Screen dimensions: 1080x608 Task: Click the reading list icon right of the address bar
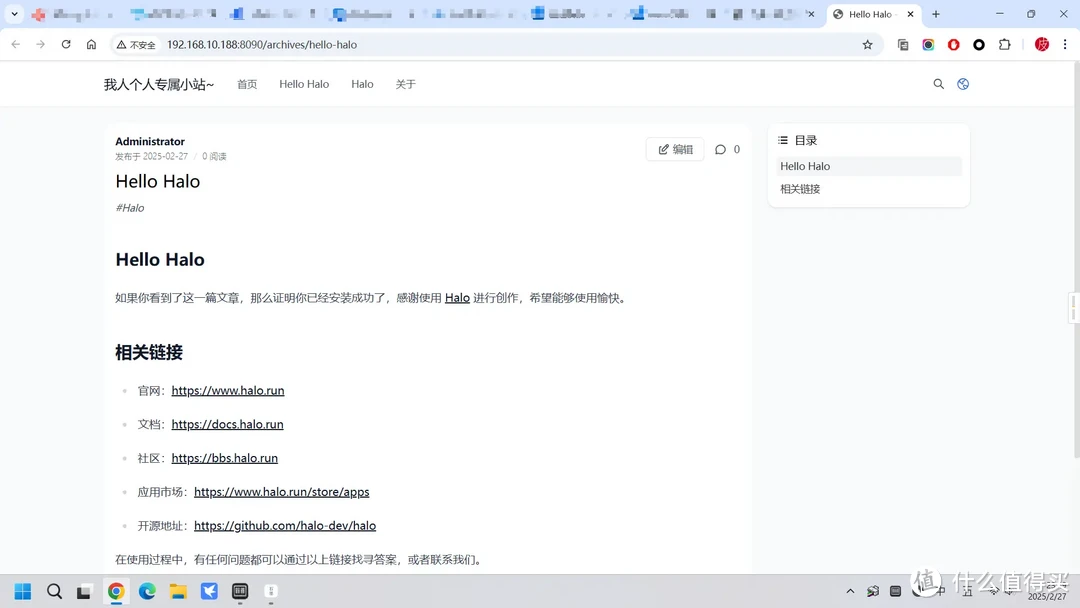pyautogui.click(x=903, y=45)
